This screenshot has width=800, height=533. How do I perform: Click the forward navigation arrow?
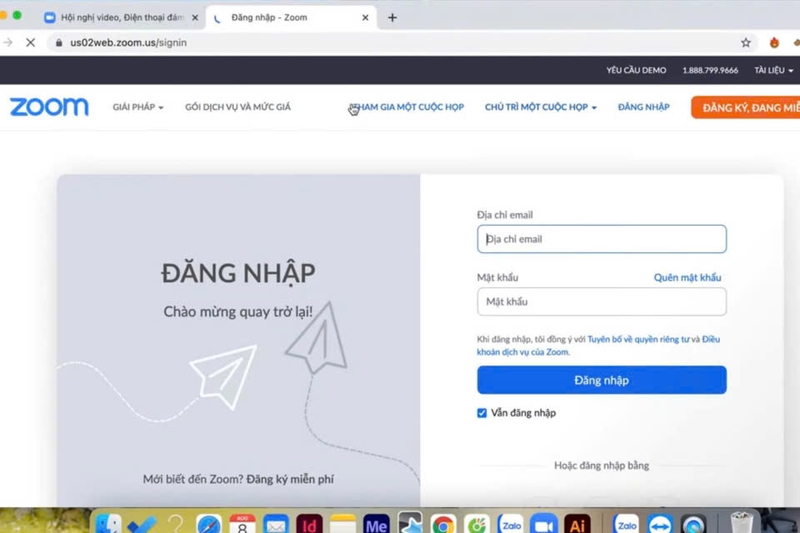8,43
